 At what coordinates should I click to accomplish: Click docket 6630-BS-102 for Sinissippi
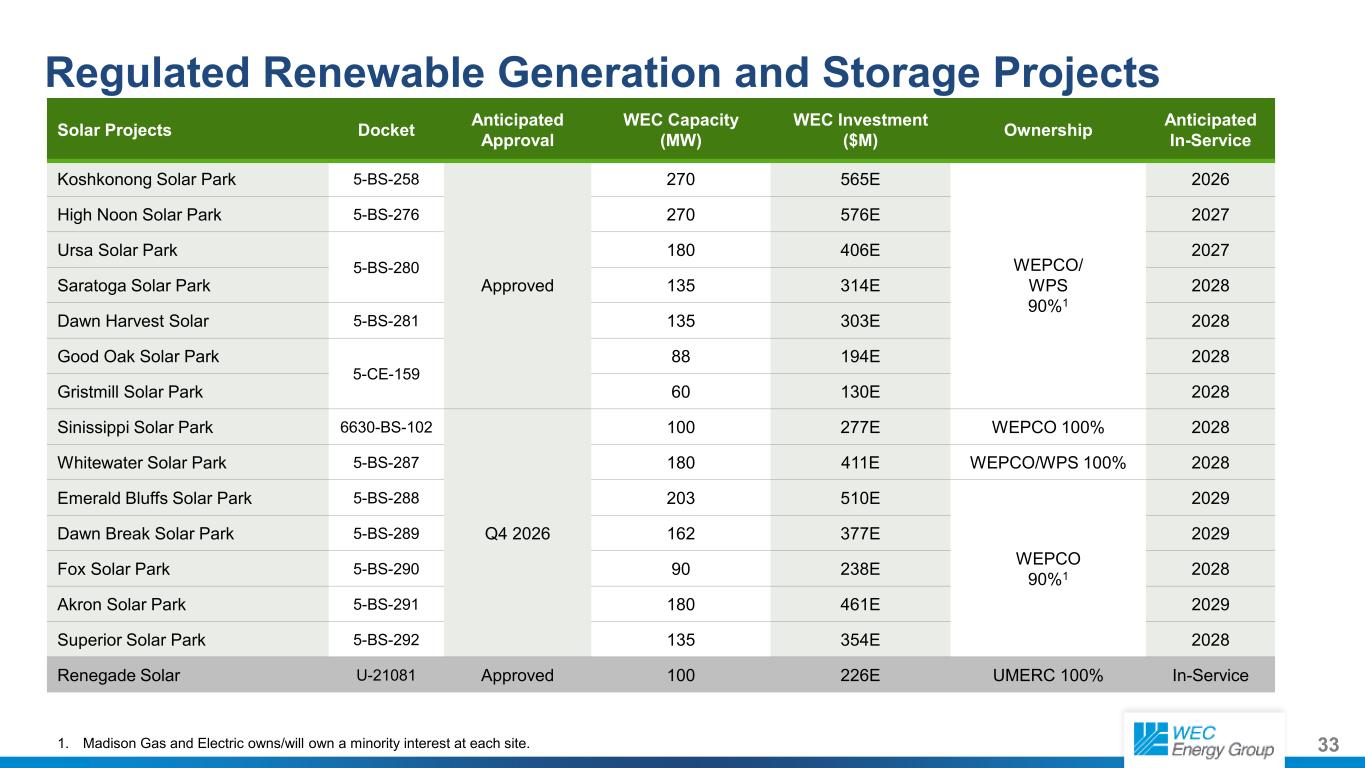click(x=386, y=428)
